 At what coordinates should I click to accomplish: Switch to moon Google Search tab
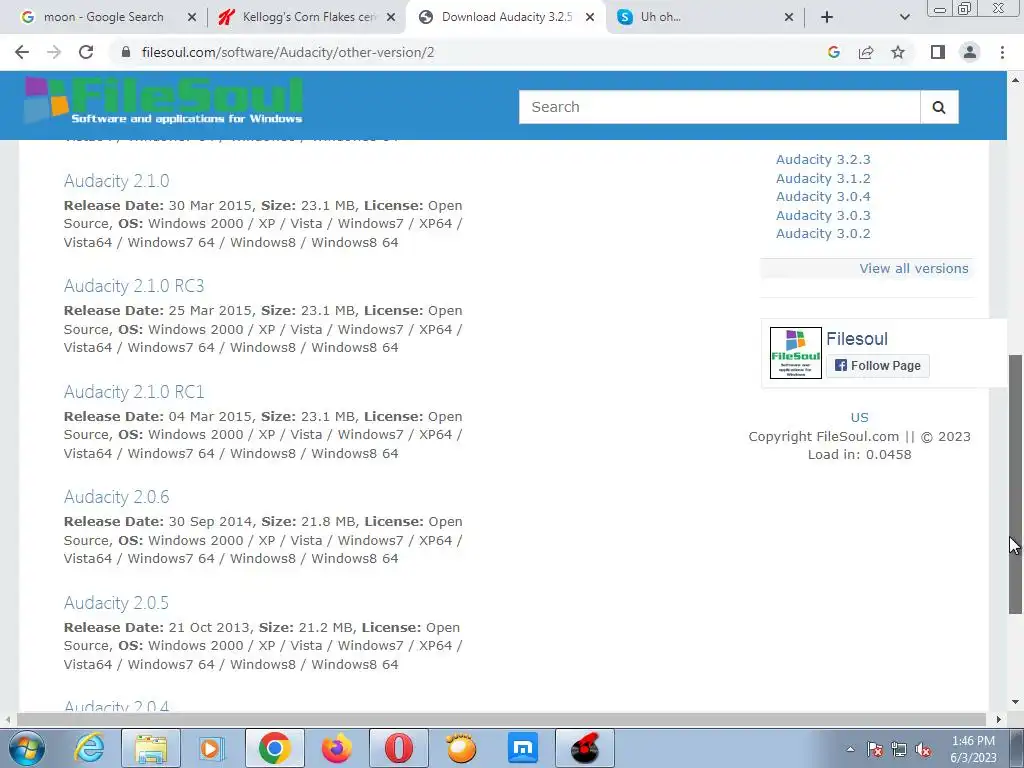(103, 18)
